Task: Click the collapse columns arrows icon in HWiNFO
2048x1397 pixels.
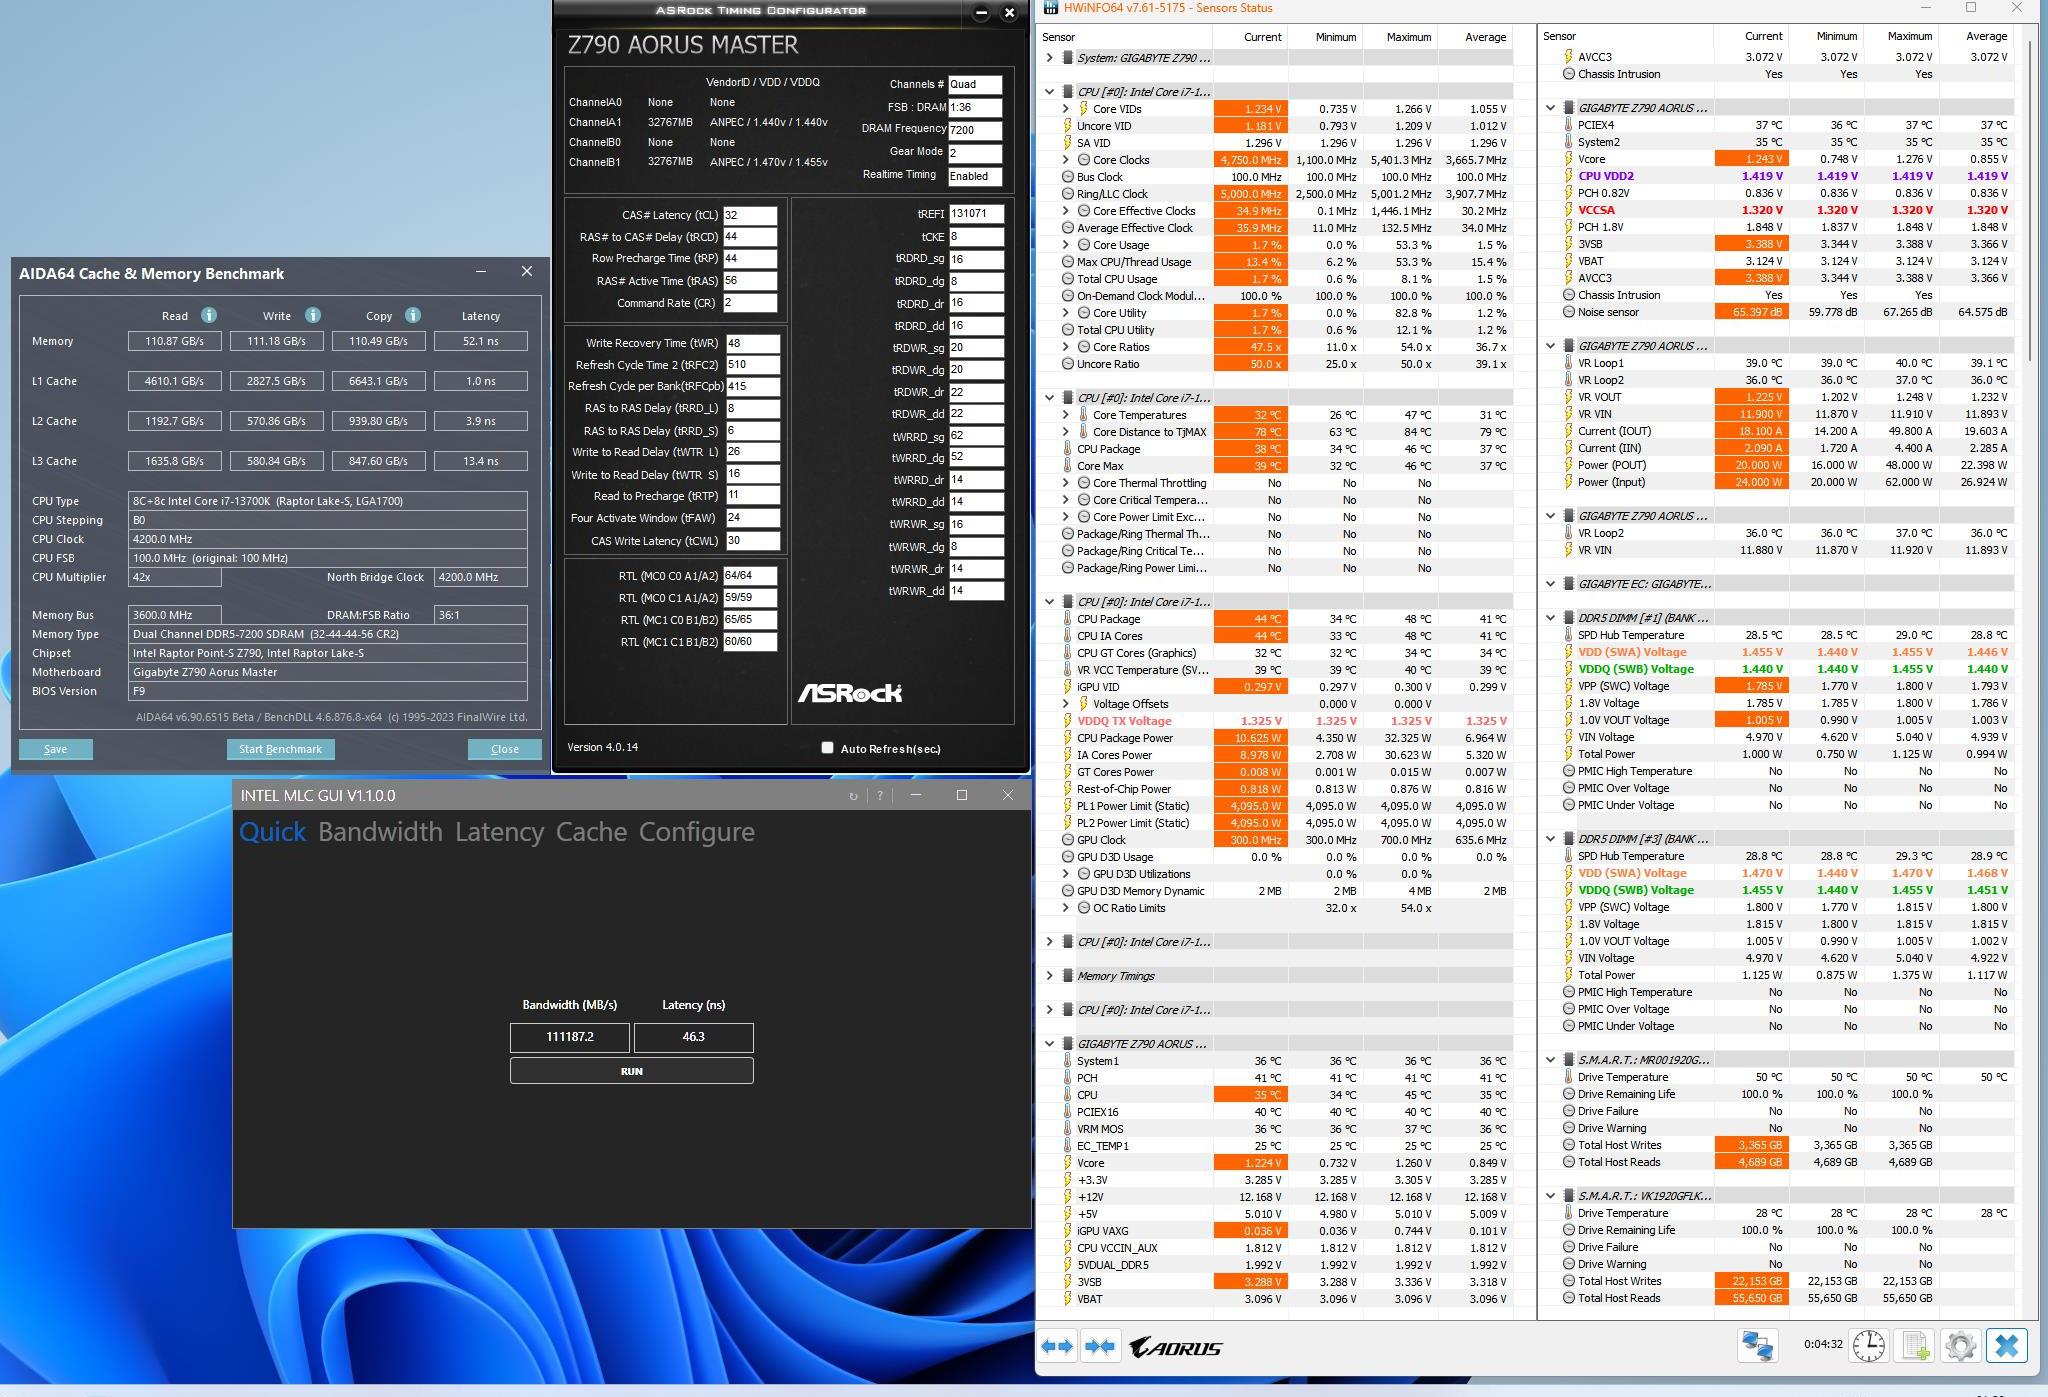Action: tap(1099, 1347)
